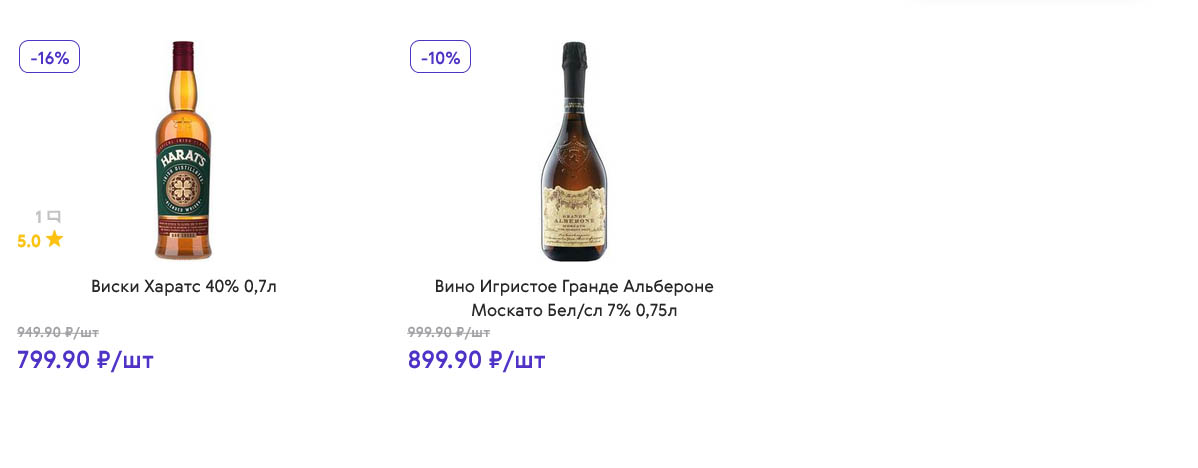The width and height of the screenshot is (1198, 468).
Task: Click the 5.0 rating score
Action: [28, 241]
